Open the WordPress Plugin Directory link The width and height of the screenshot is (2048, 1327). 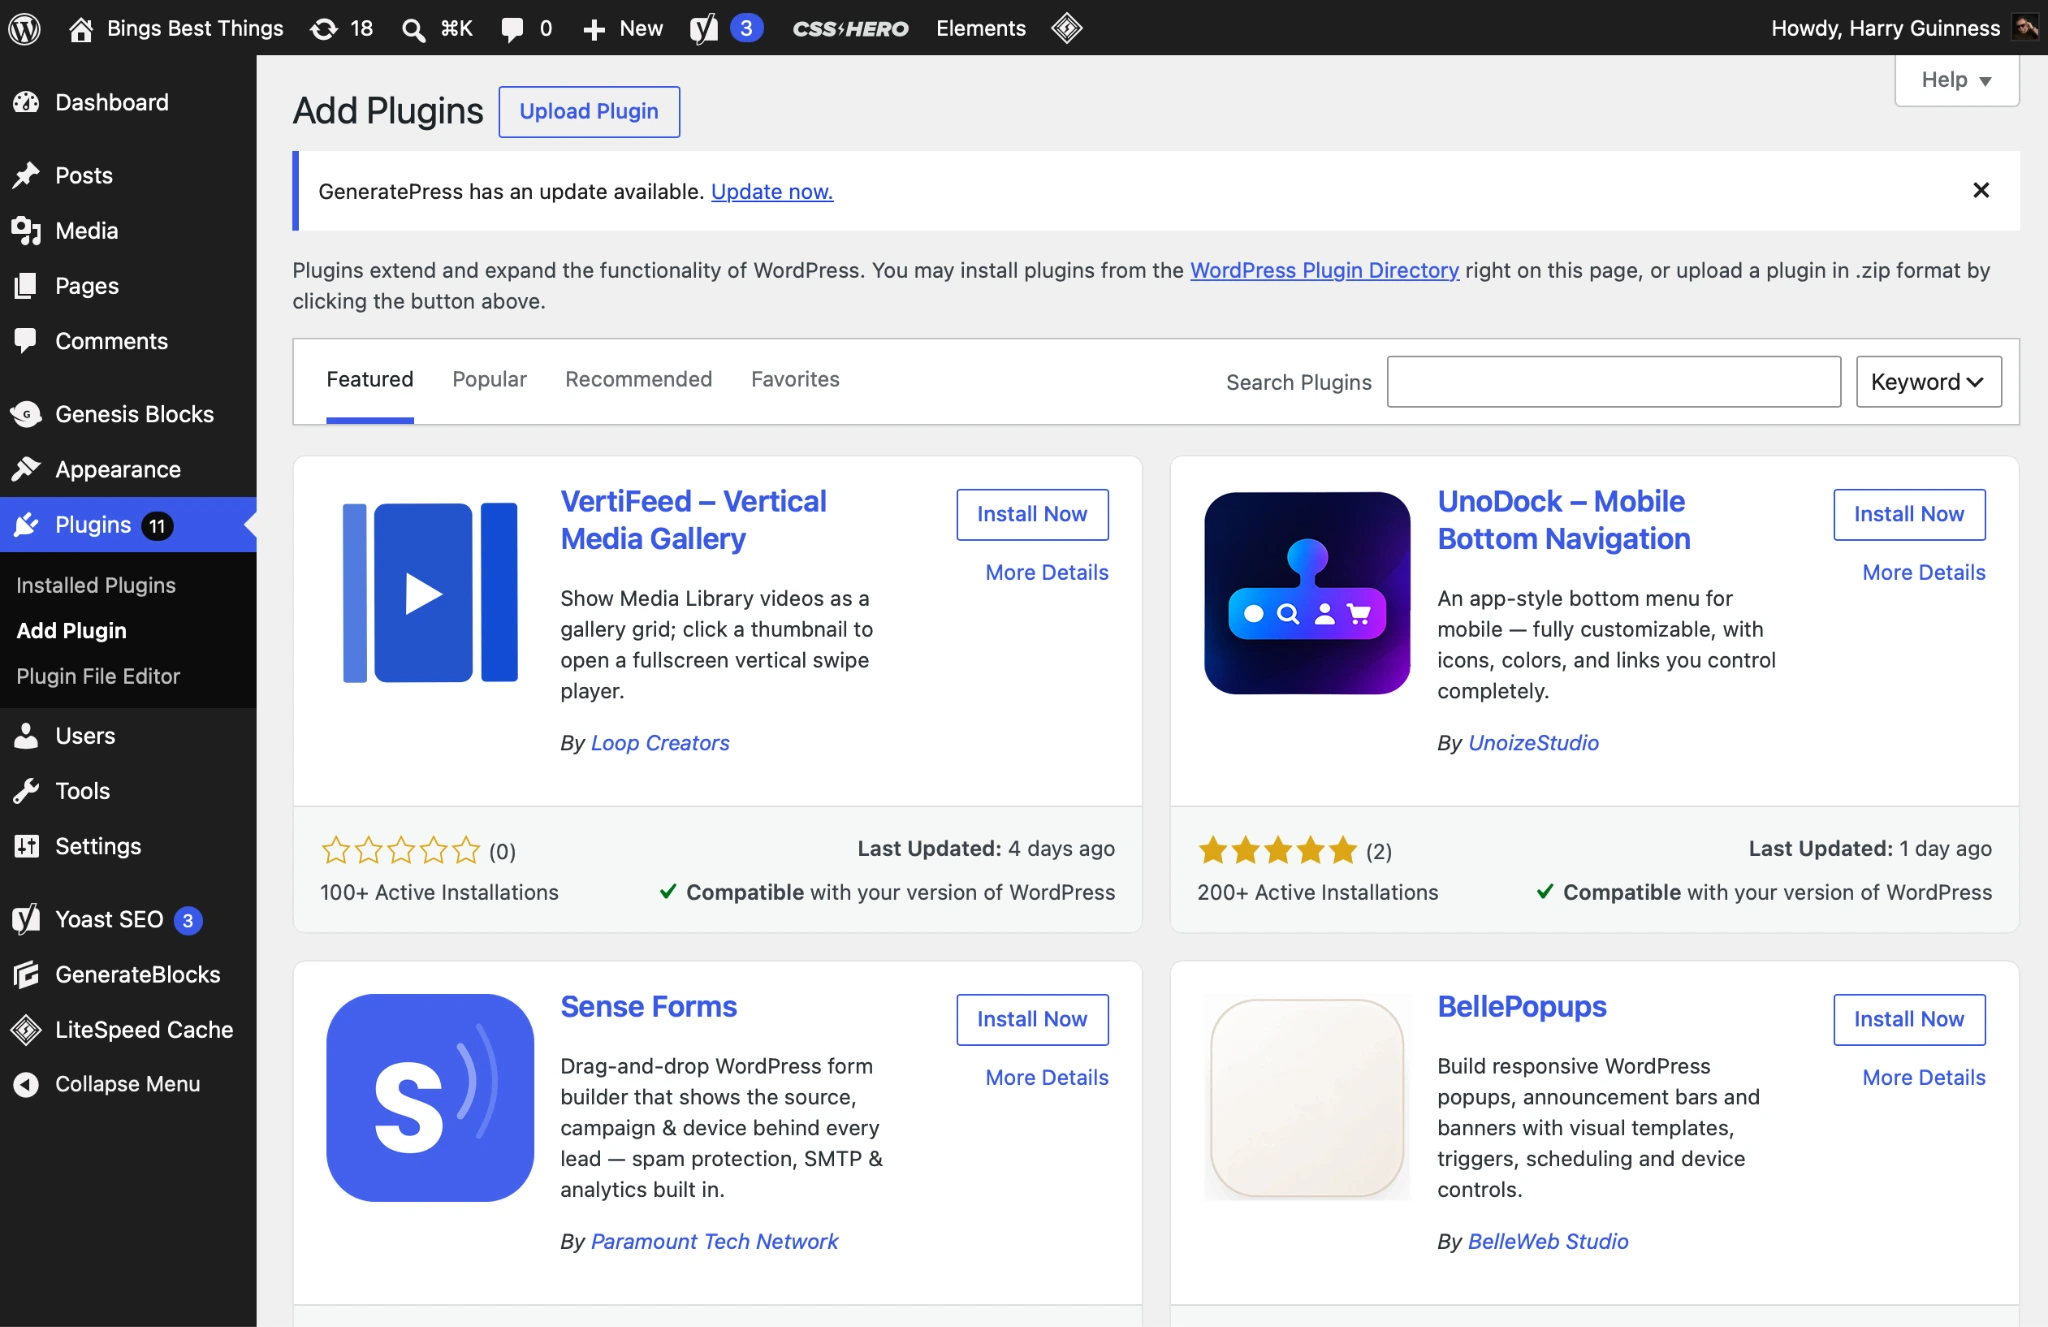(1324, 270)
